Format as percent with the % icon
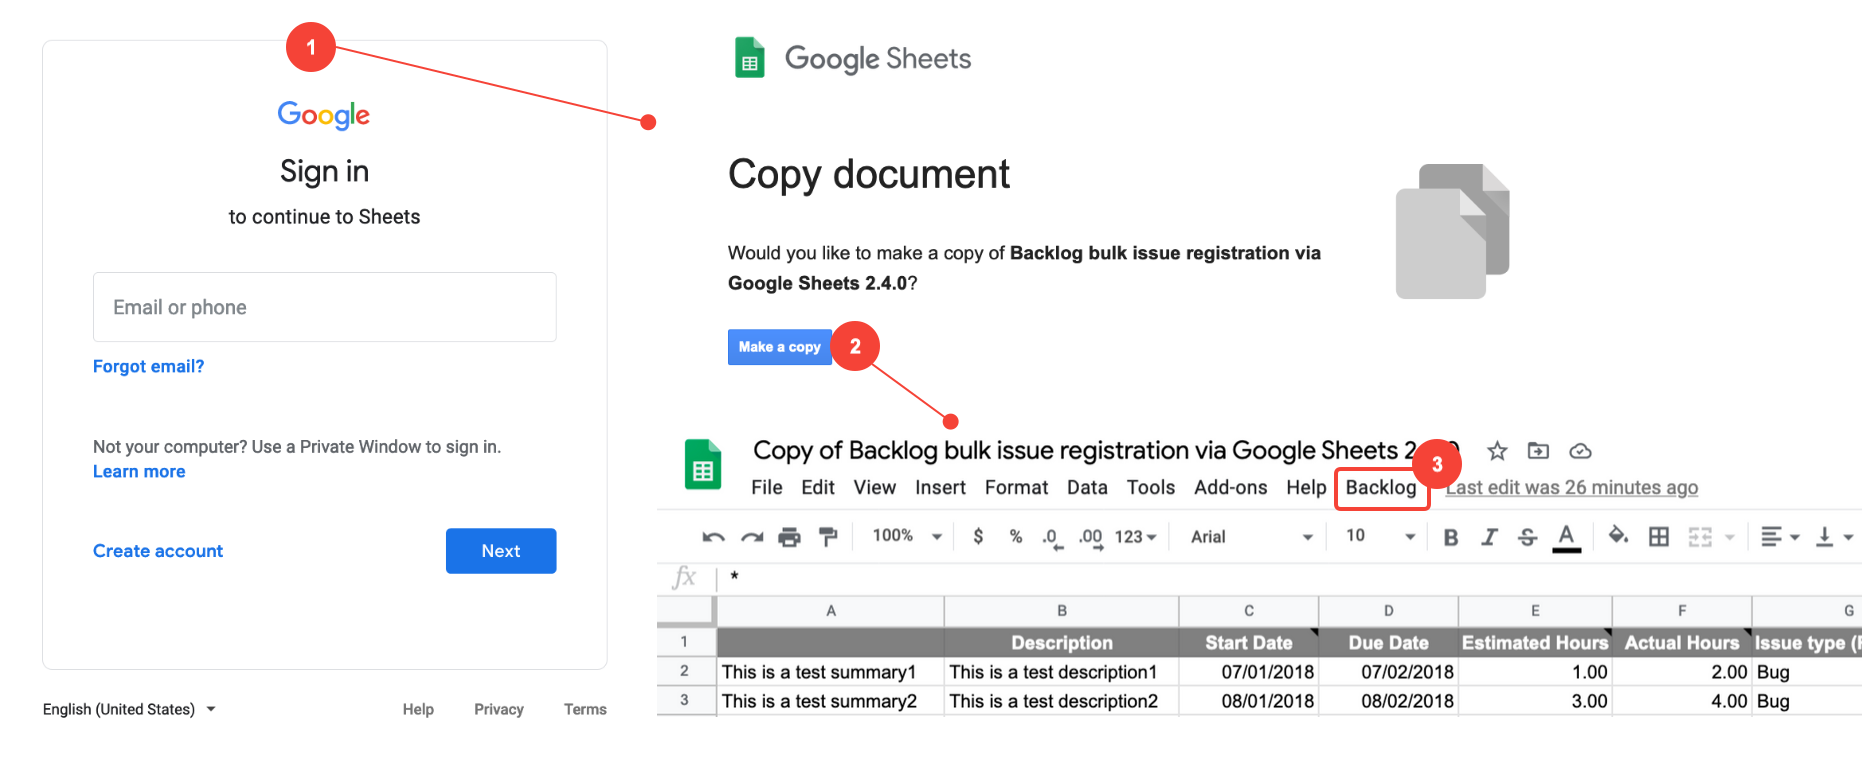Viewport: 1862px width, 775px height. (x=1016, y=537)
